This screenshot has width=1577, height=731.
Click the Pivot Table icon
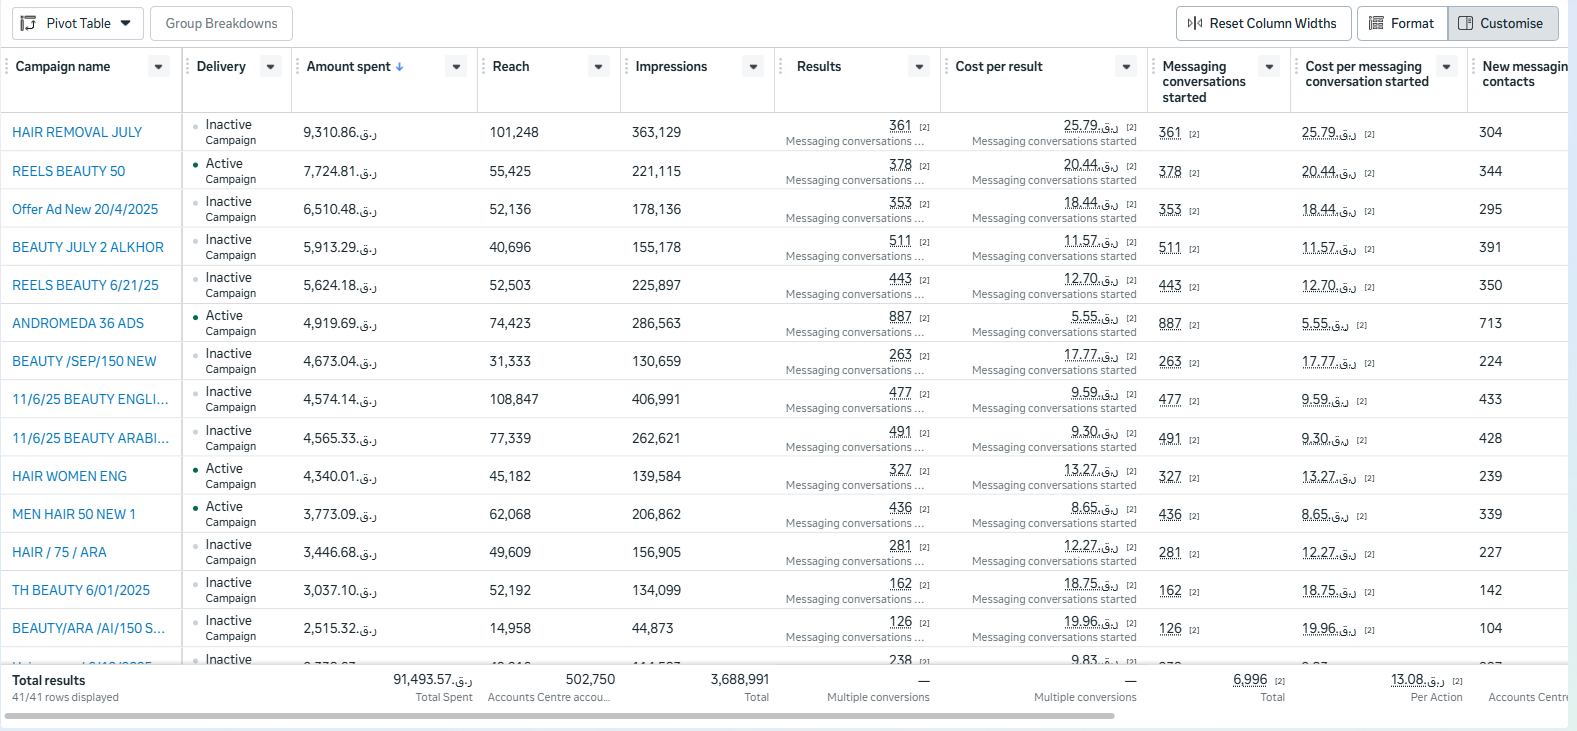coord(28,23)
